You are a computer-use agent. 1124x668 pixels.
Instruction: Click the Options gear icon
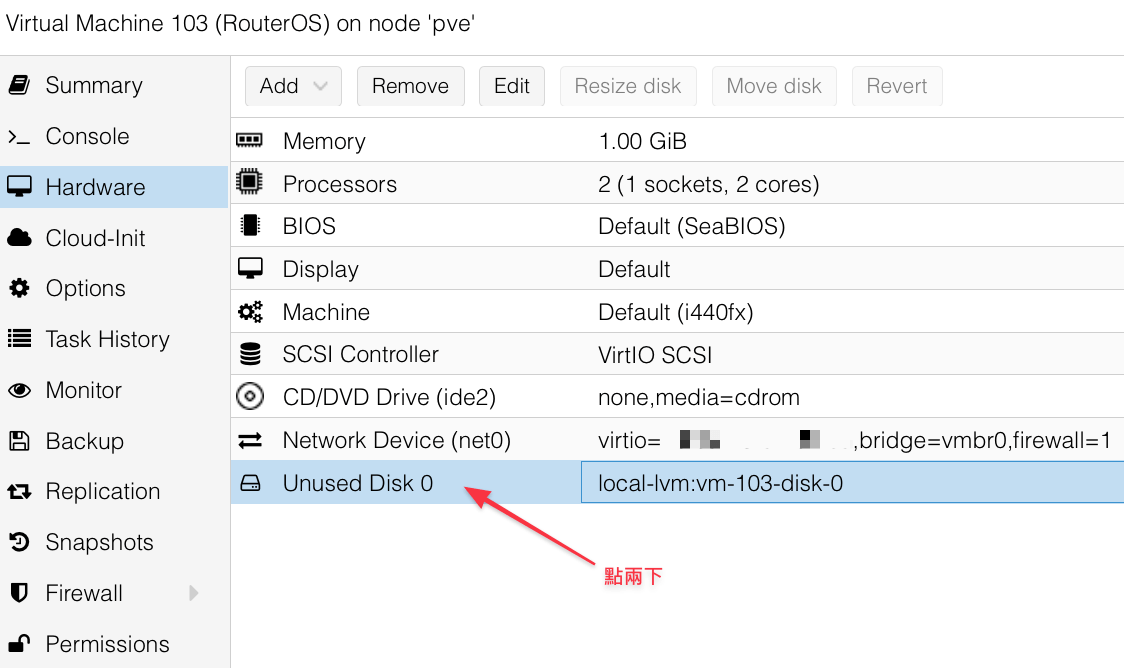click(19, 288)
